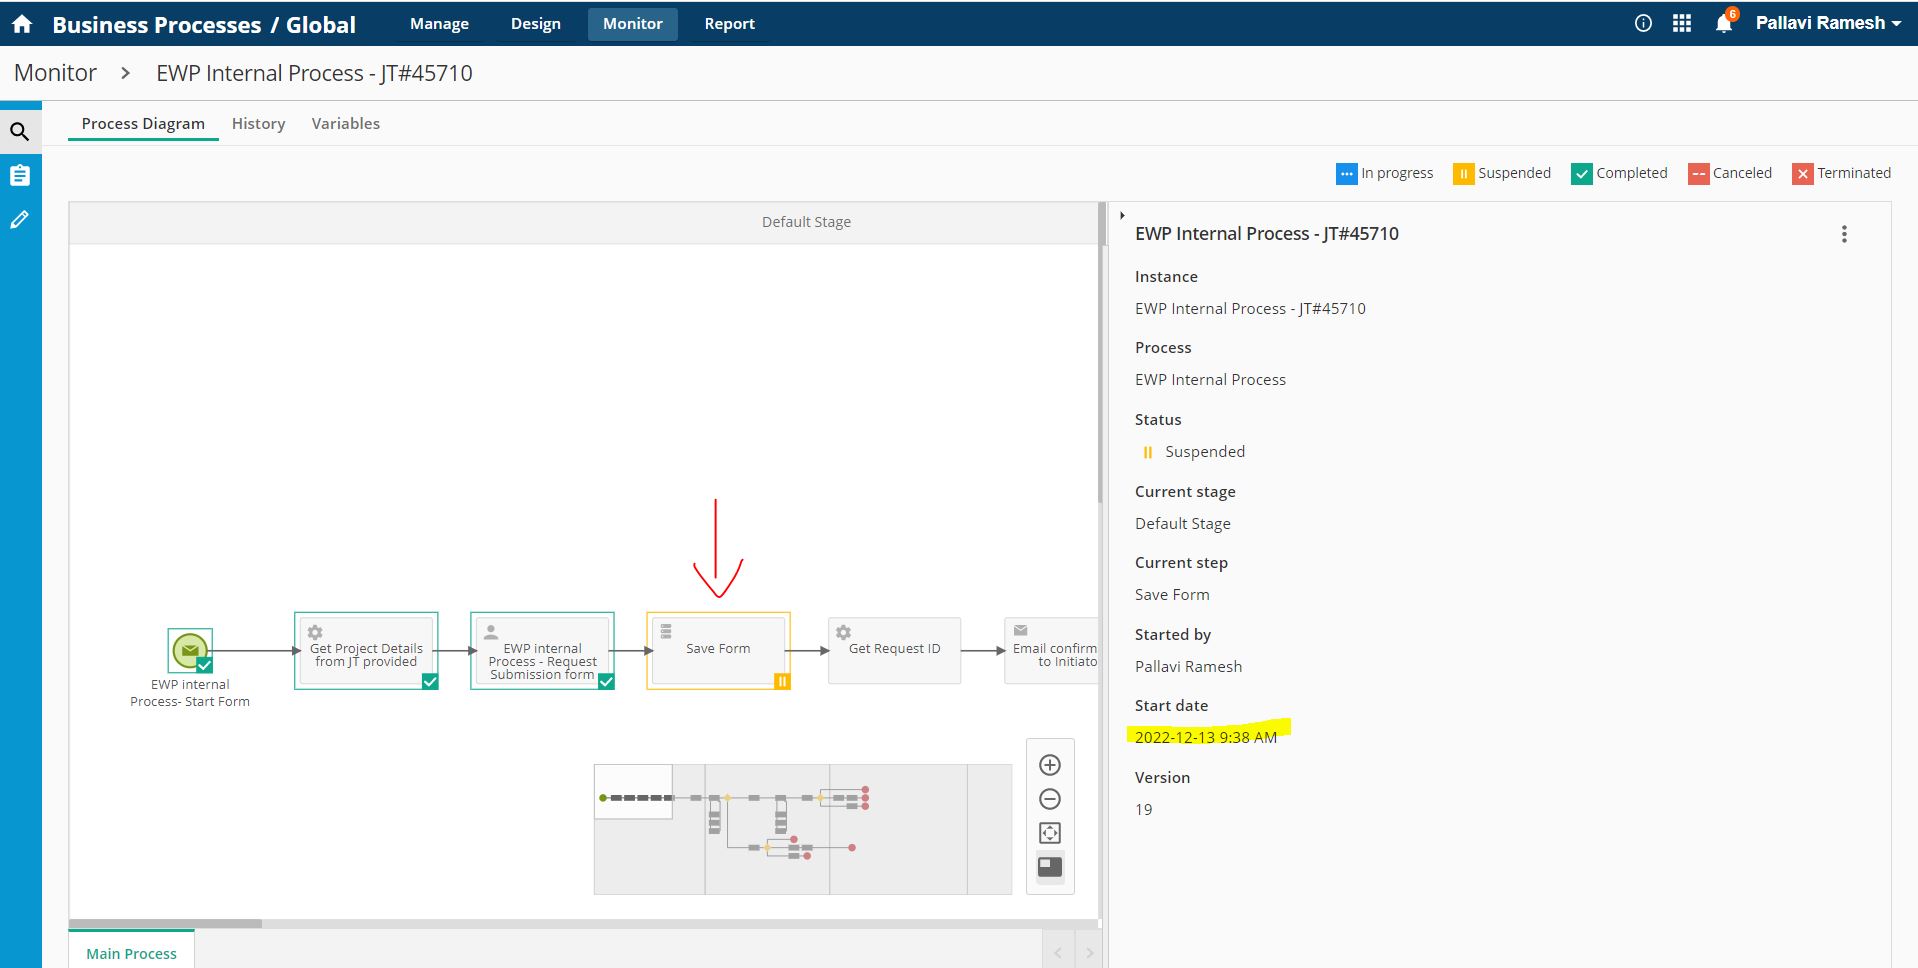The image size is (1918, 968).
Task: Click the info circle icon
Action: [x=1643, y=24]
